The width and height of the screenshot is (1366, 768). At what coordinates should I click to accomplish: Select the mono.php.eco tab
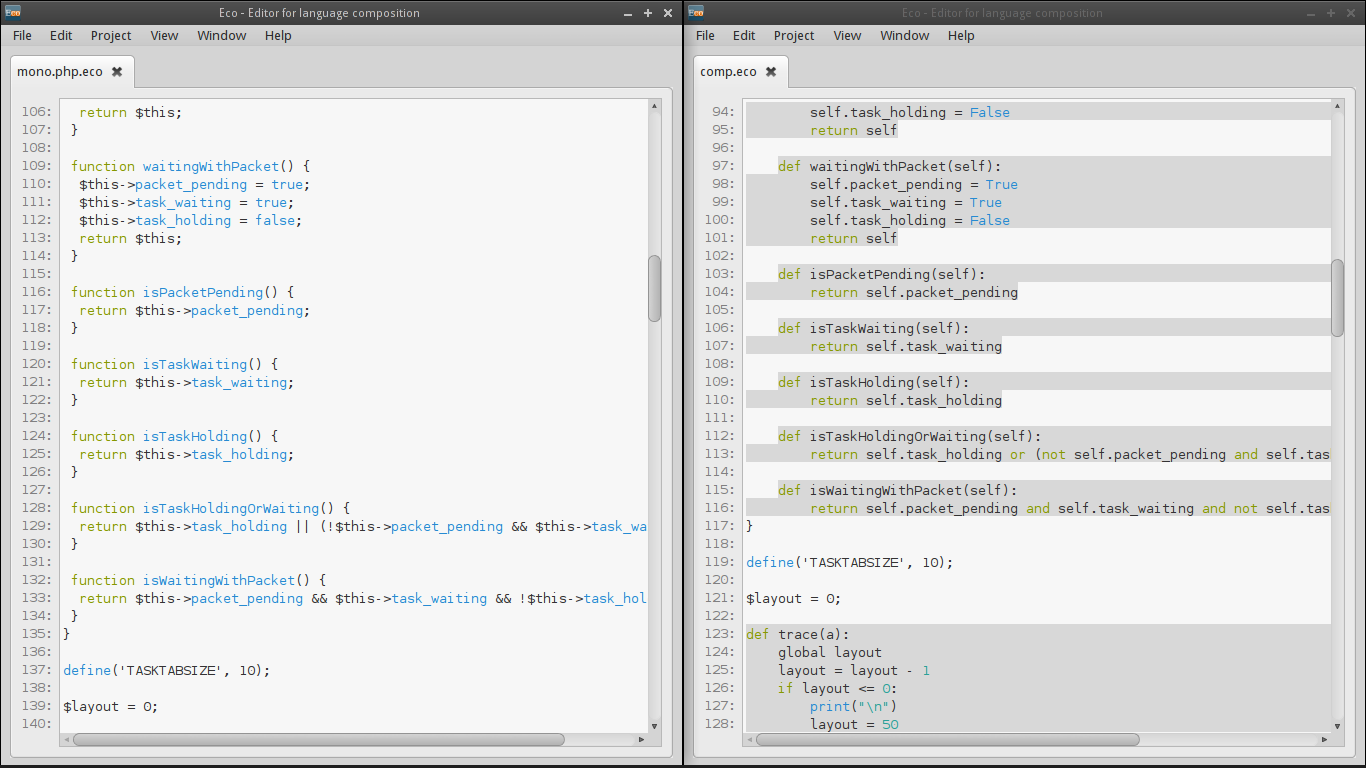(60, 72)
